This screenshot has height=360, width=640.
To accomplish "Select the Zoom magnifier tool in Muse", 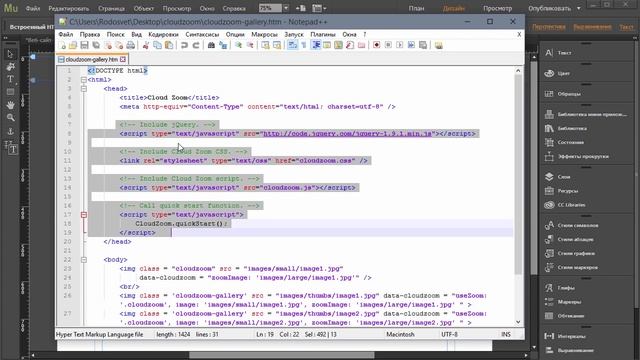I will click(x=11, y=118).
